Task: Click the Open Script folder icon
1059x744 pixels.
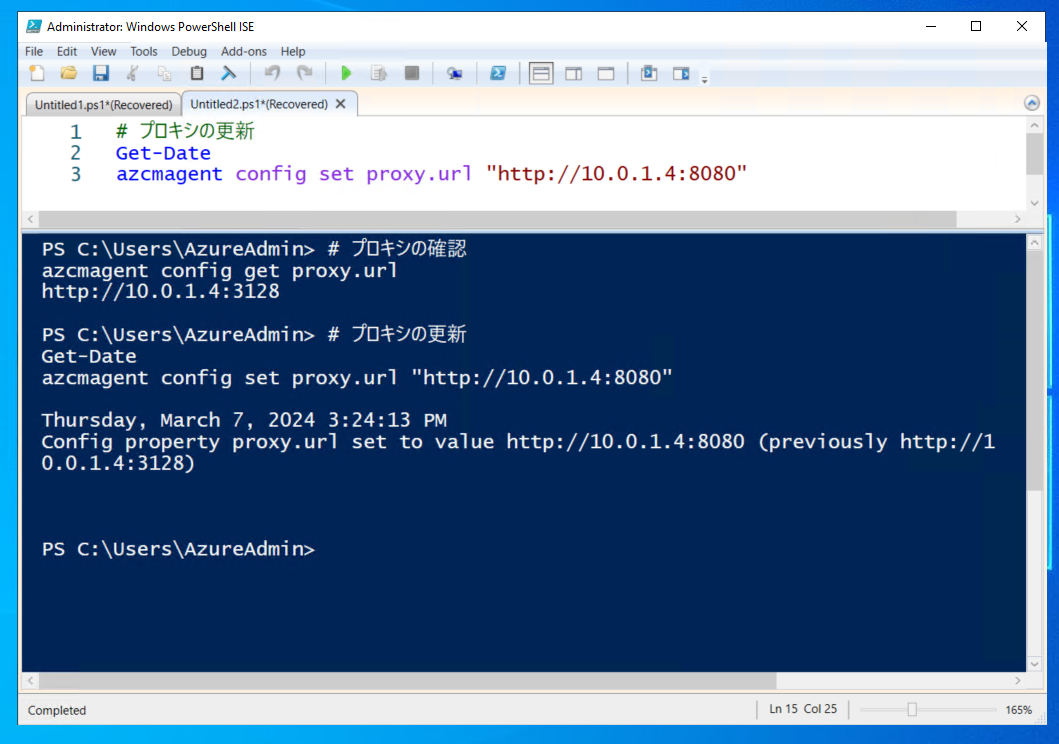Action: 68,73
